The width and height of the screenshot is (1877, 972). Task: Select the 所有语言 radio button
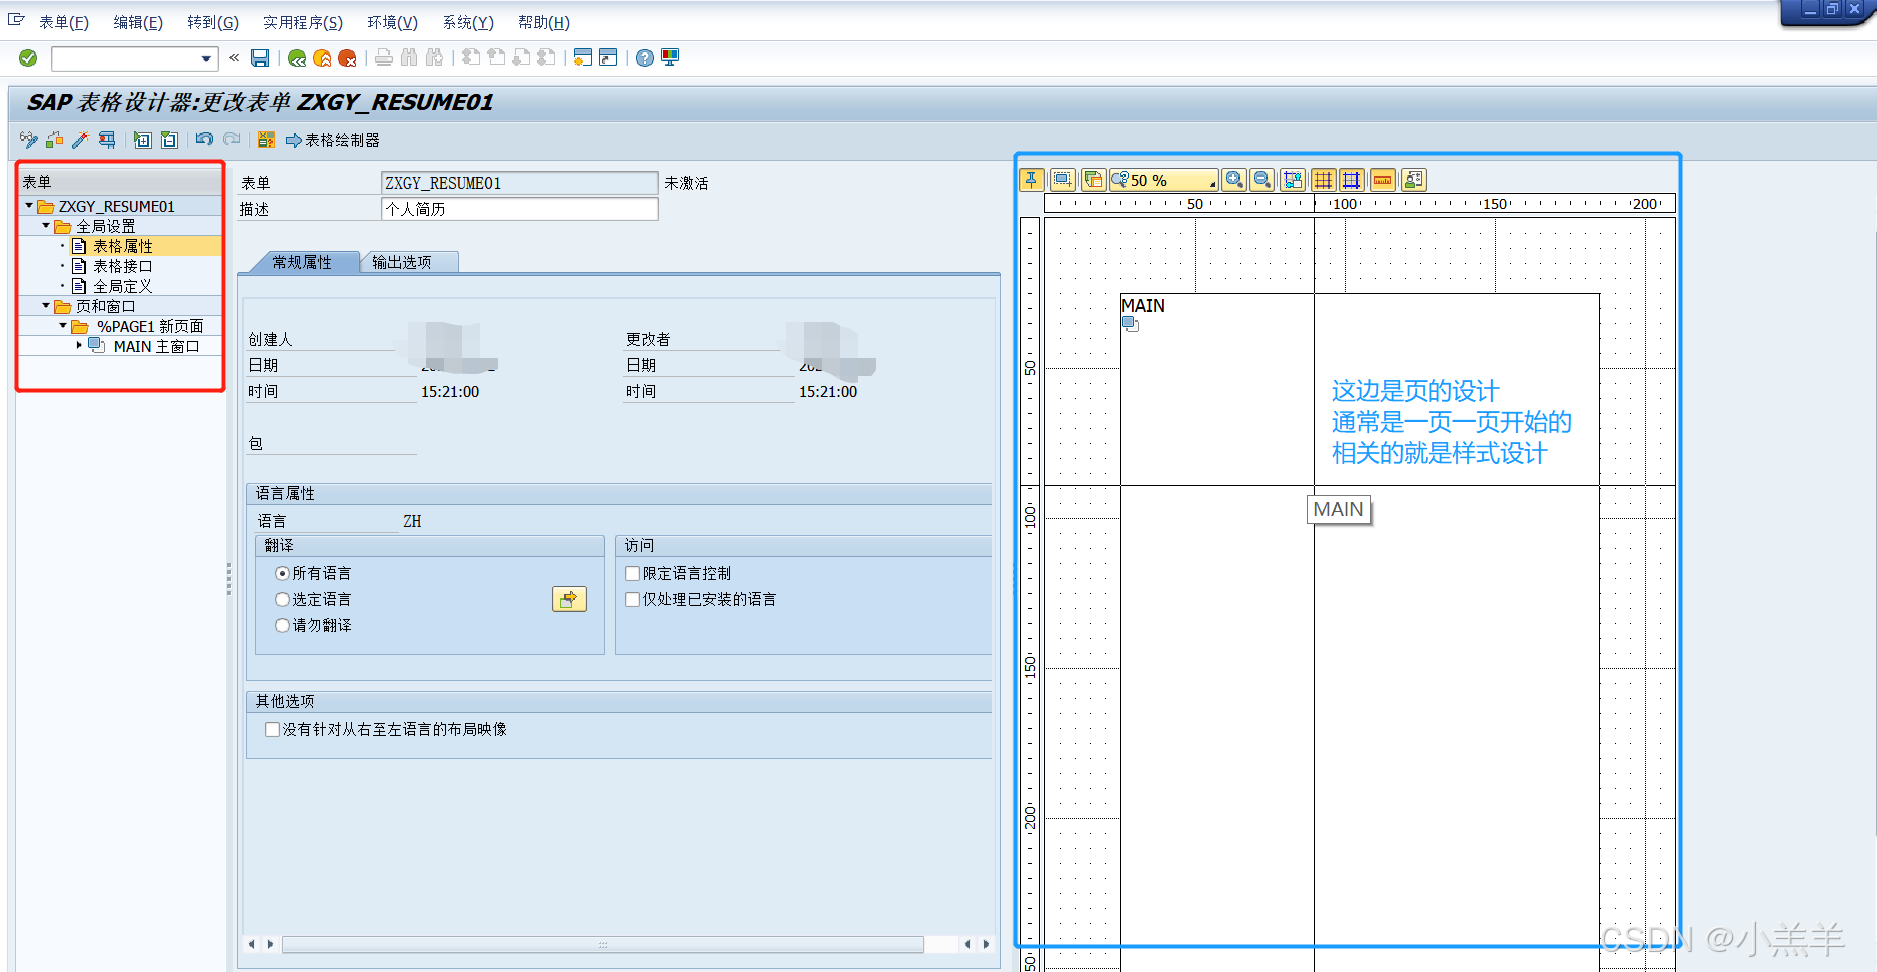[282, 573]
